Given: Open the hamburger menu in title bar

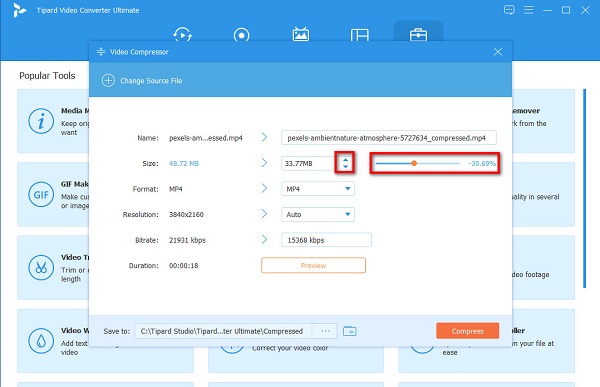Looking at the screenshot, I should coord(528,10).
